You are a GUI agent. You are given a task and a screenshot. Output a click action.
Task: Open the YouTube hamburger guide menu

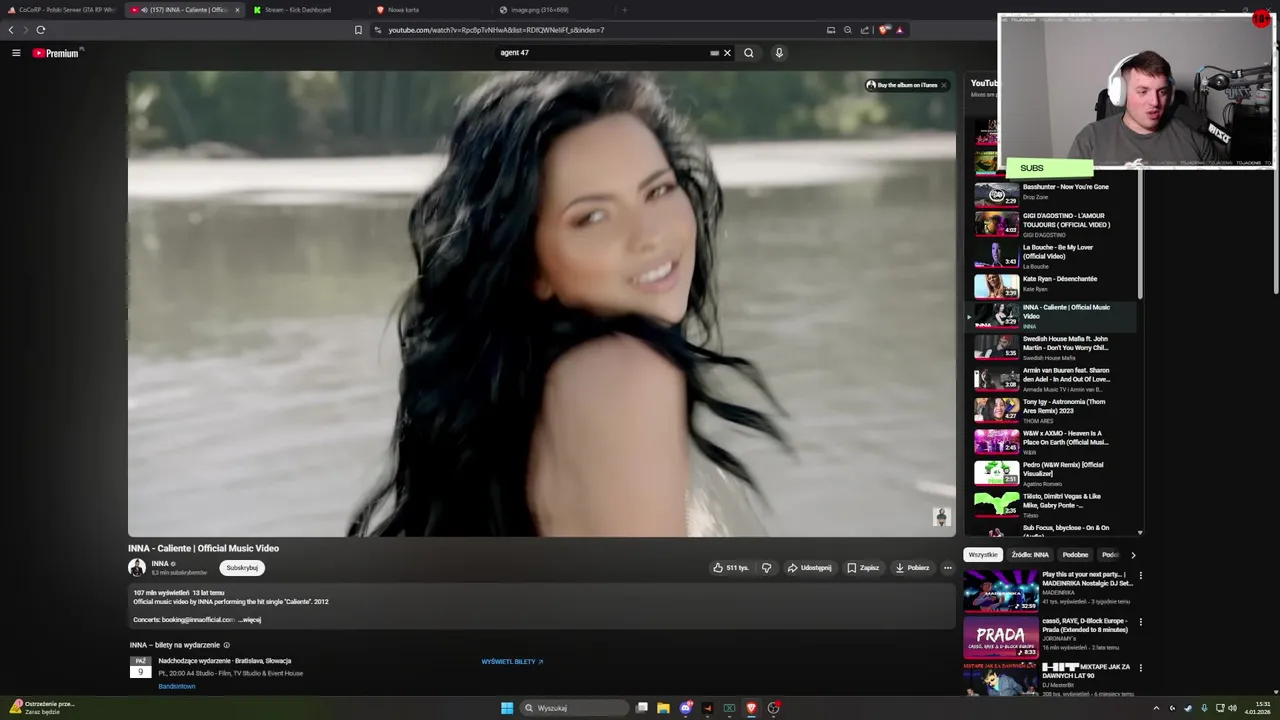click(16, 53)
